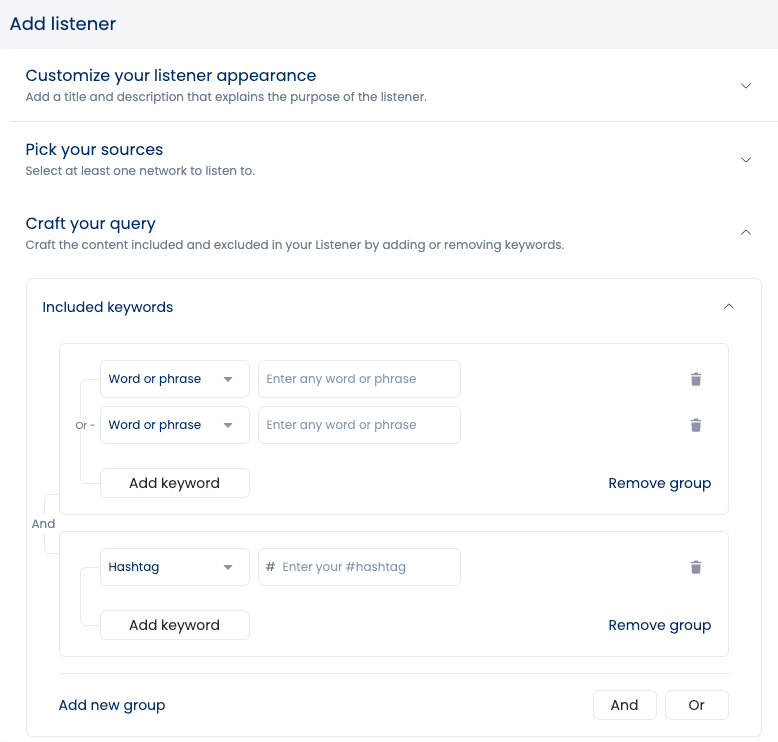This screenshot has height=742, width=778.
Task: Focus the 'Enter your #hashtag' input
Action: point(366,567)
